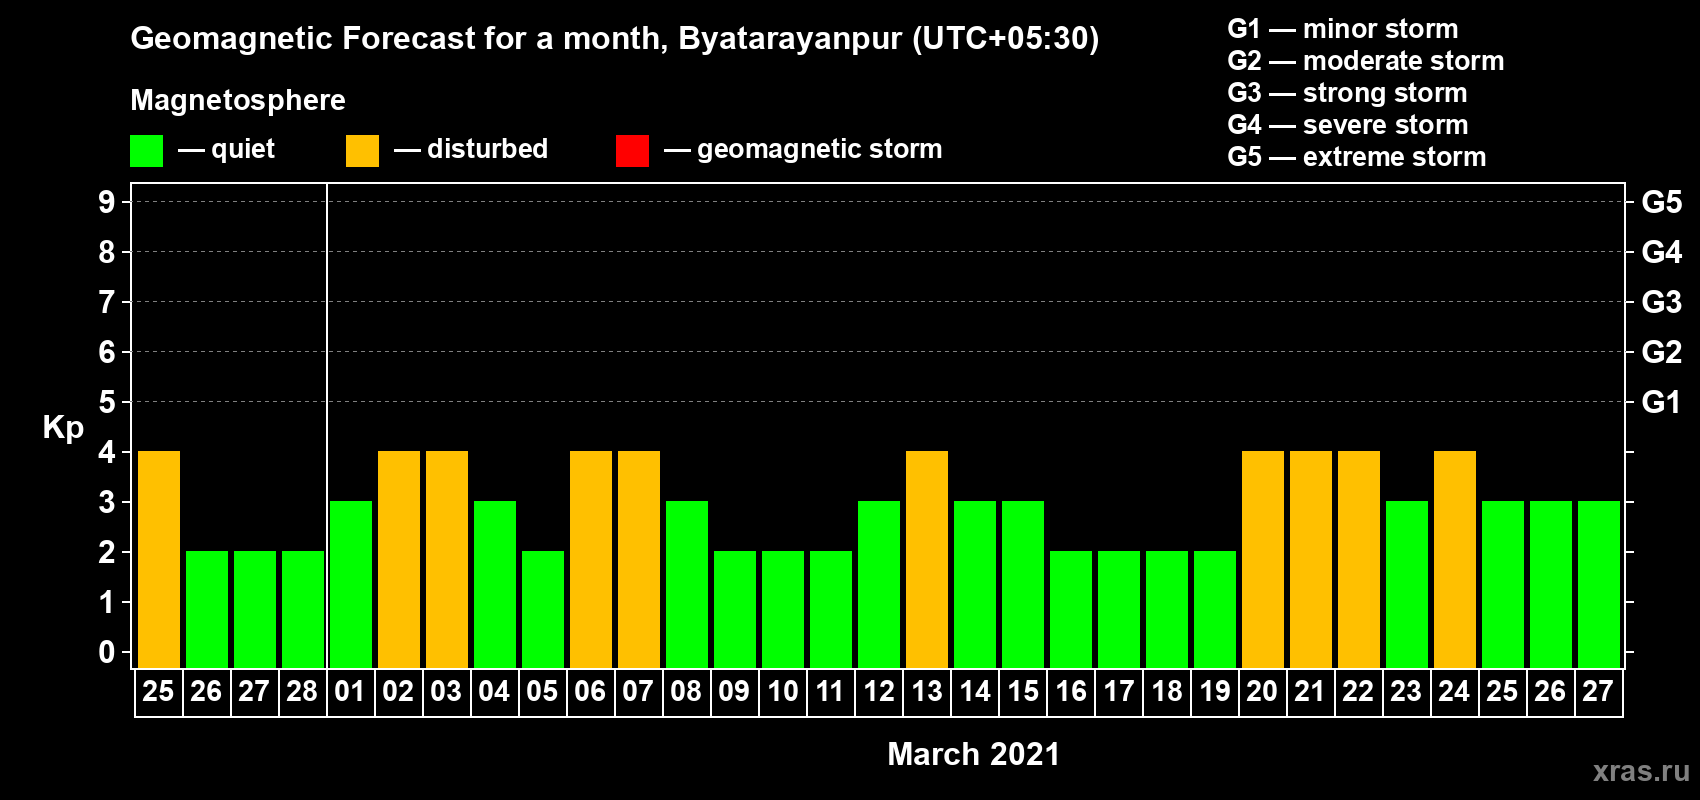Screen dimensions: 1700x800
Task: Click the orange bar for March 02
Action: tap(399, 560)
